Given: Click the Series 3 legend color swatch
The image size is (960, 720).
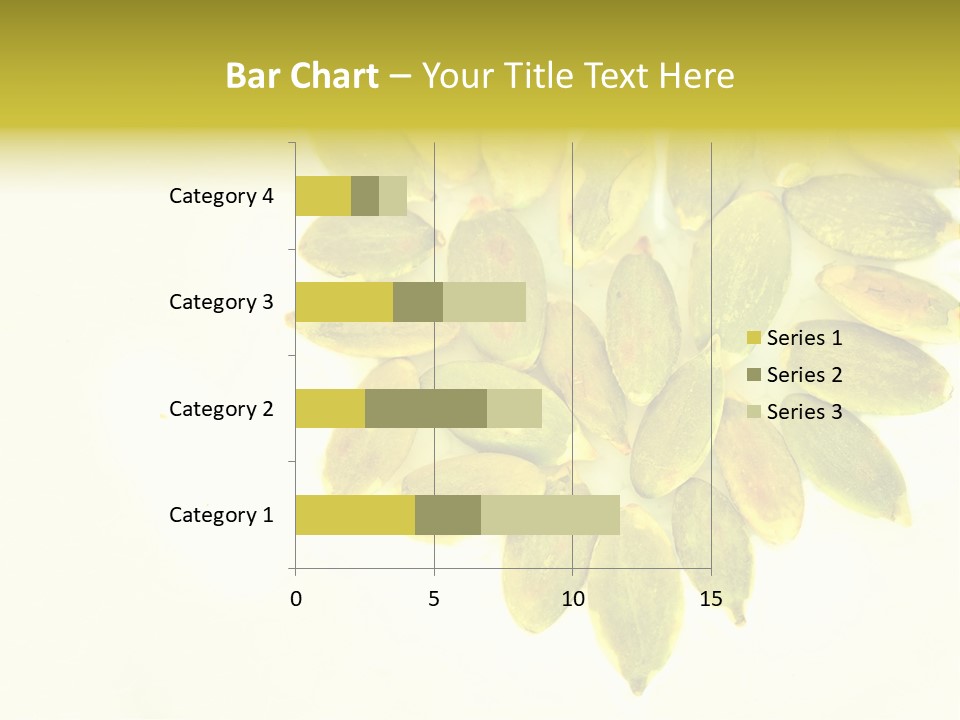Looking at the screenshot, I should pos(754,411).
